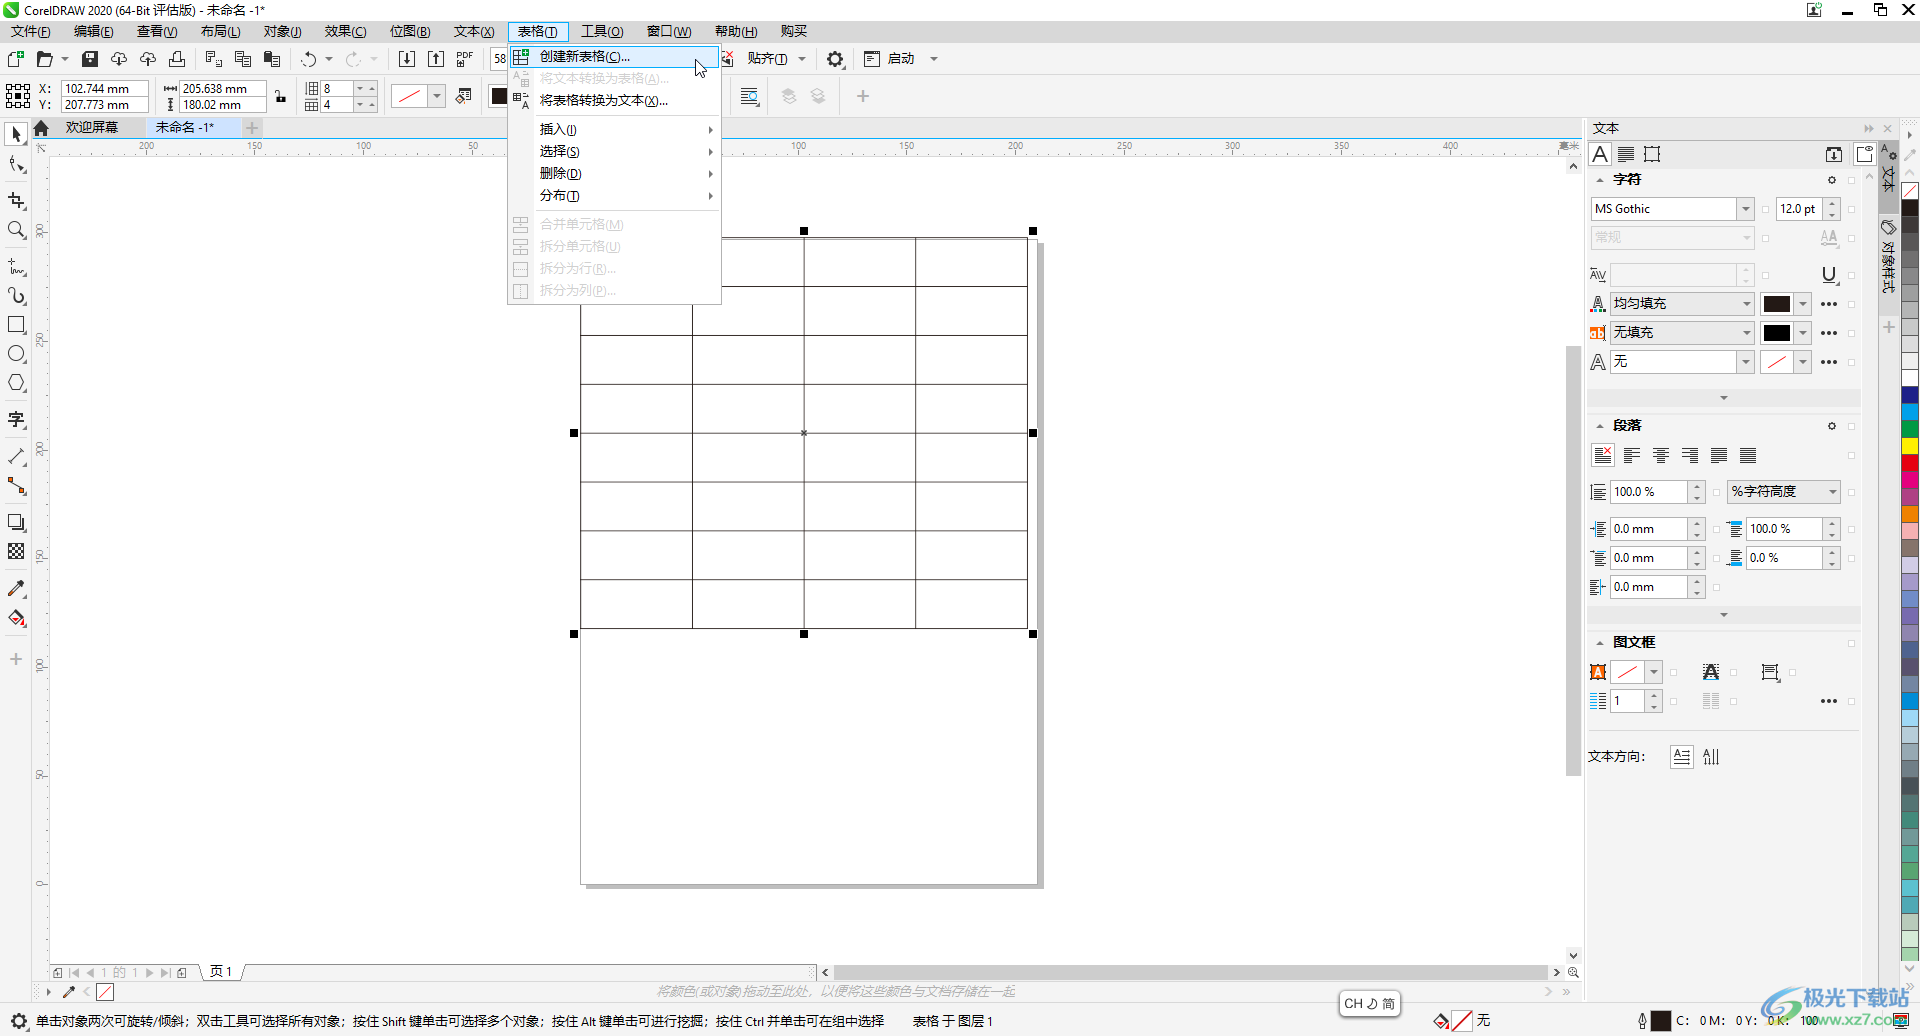The height and width of the screenshot is (1036, 1920).
Task: Open the Options gear icon
Action: click(835, 59)
